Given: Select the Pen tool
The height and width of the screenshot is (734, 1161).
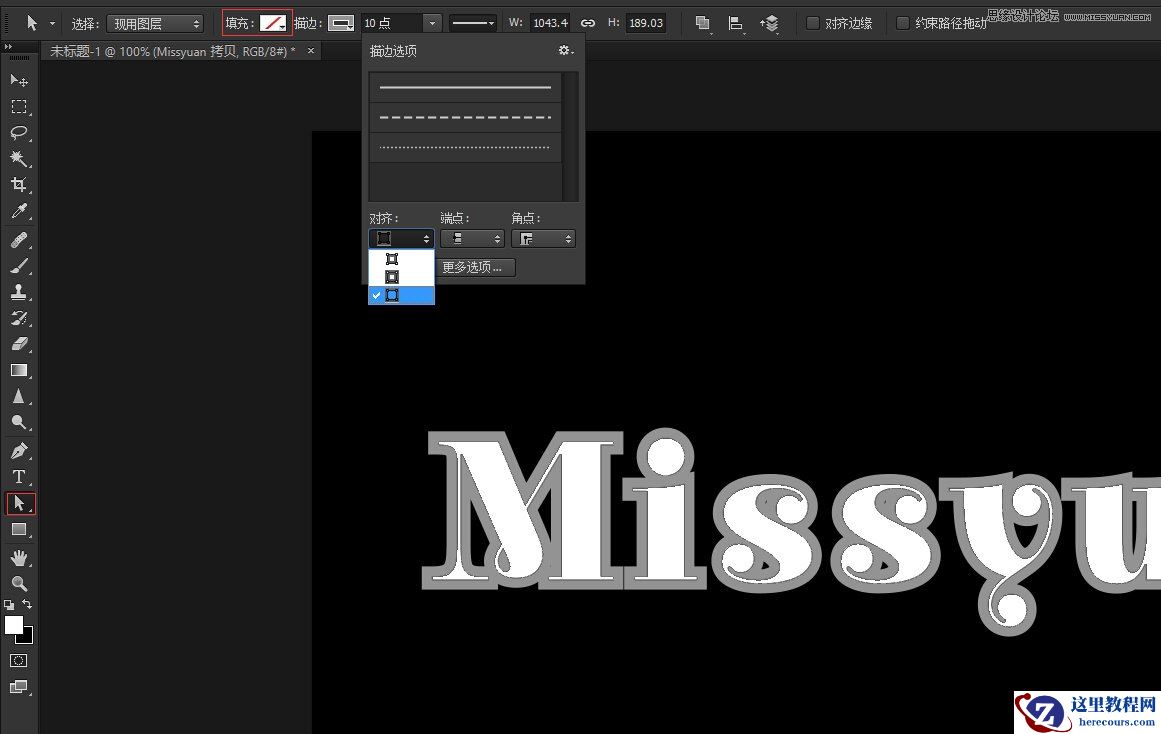Looking at the screenshot, I should tap(18, 450).
